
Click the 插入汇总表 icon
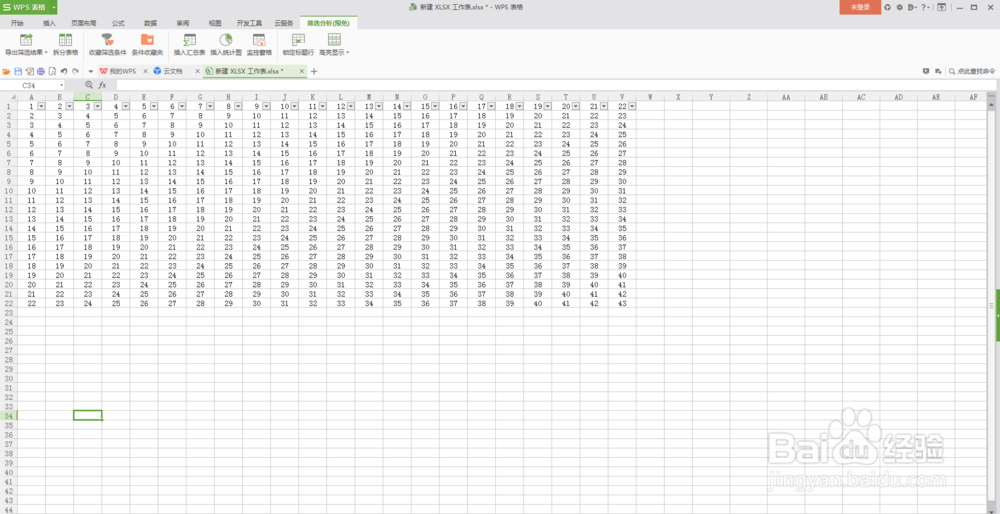(189, 40)
